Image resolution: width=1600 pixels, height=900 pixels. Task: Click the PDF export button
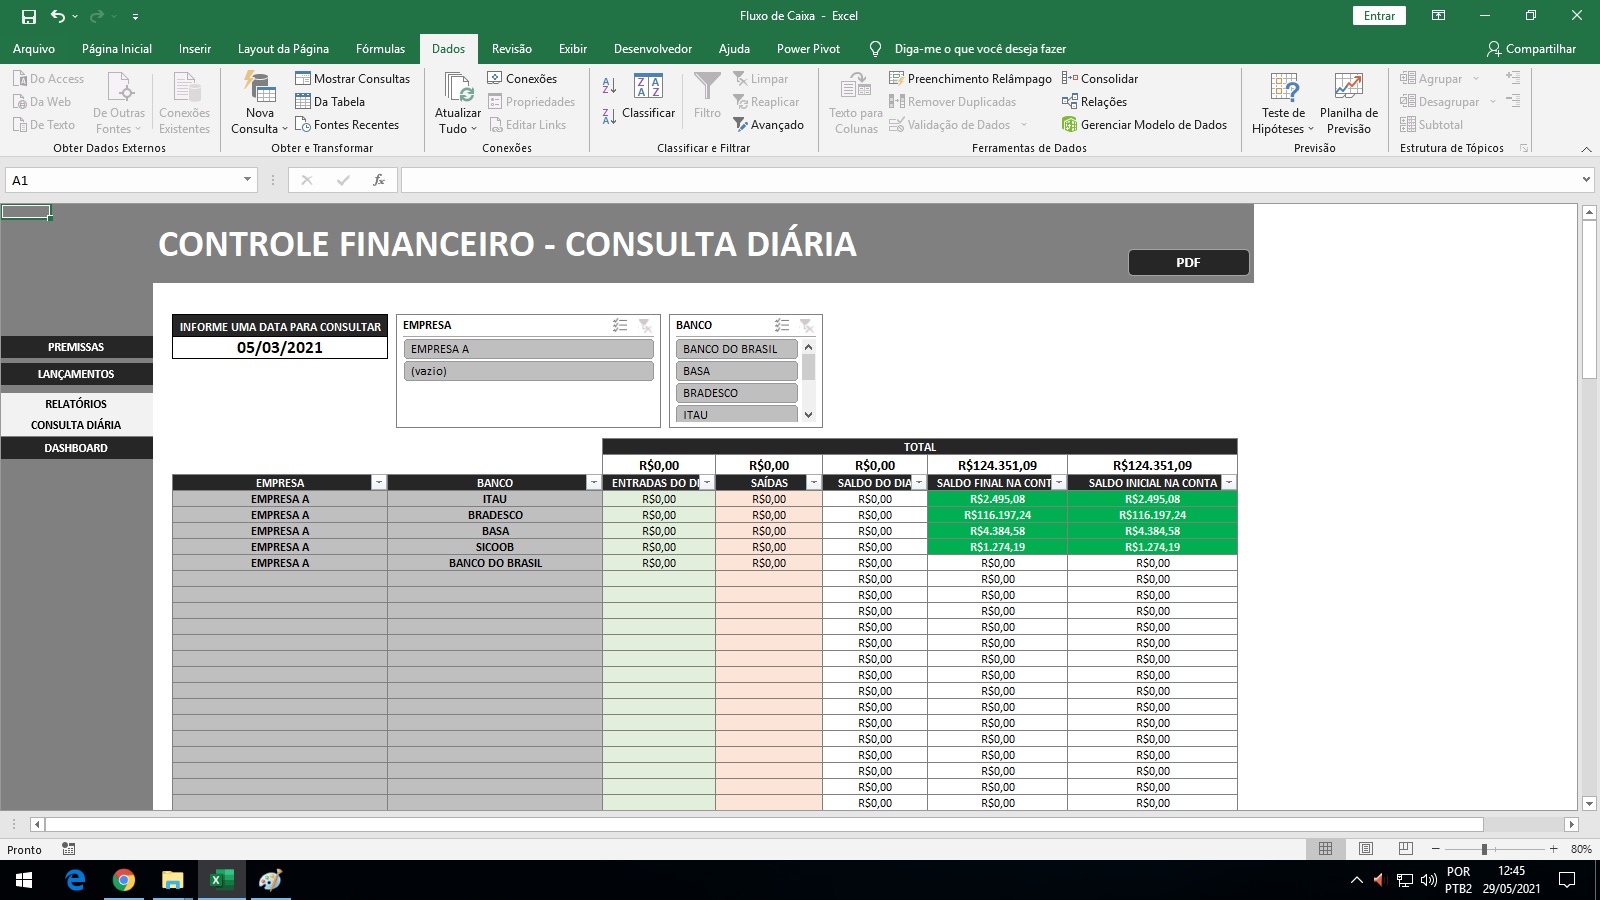coord(1188,262)
